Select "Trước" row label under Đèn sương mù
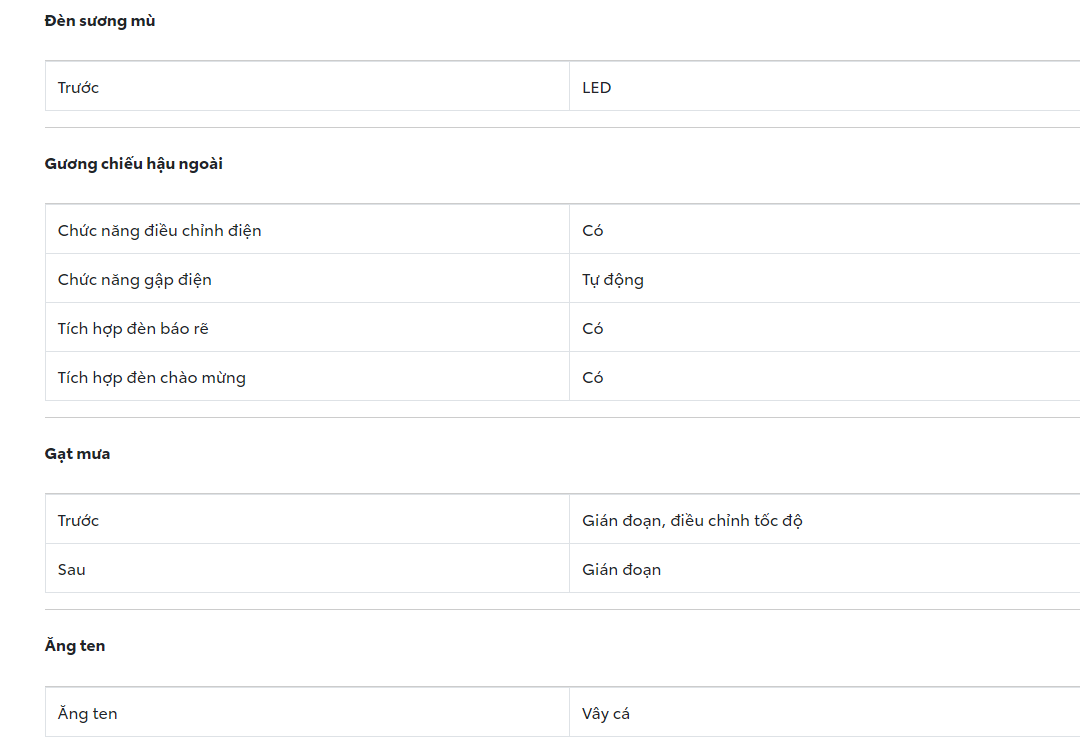Image resolution: width=1080 pixels, height=747 pixels. click(x=79, y=88)
